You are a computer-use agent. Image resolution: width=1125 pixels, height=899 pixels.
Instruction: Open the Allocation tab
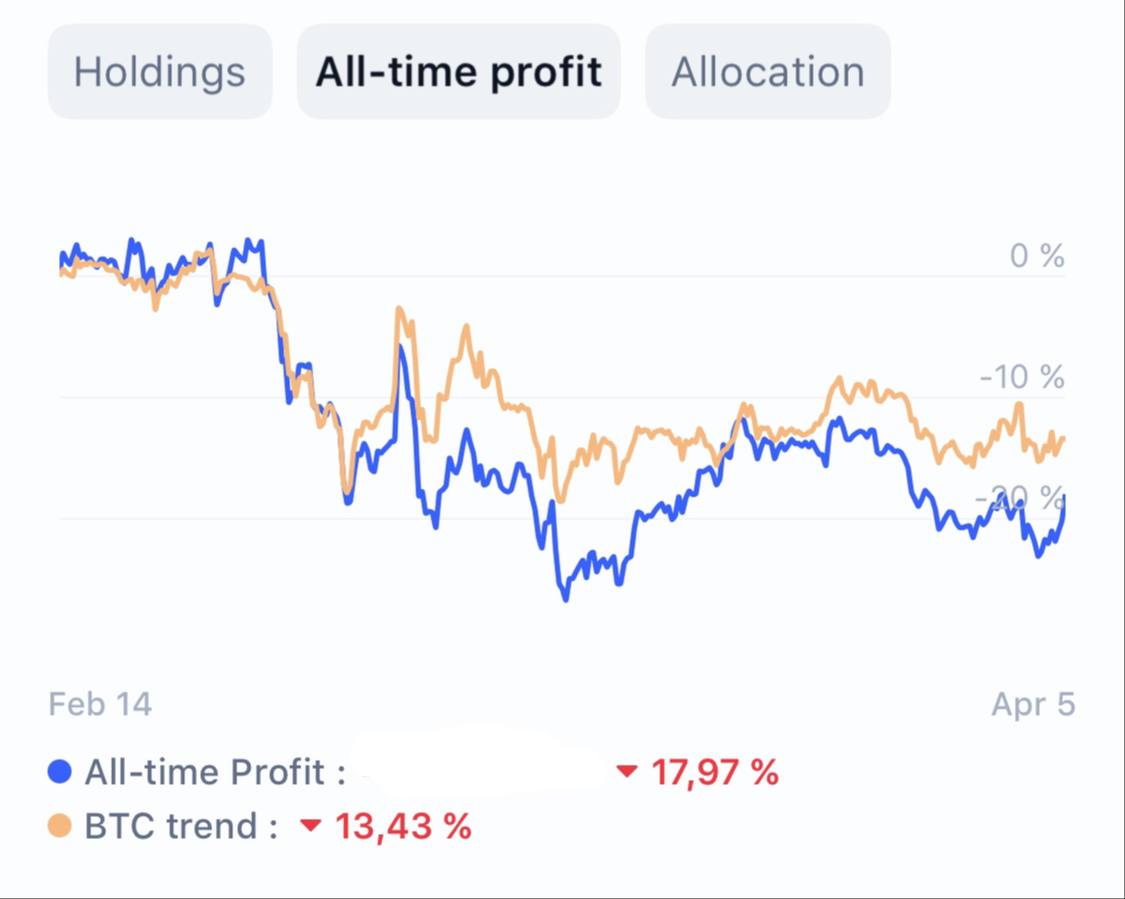(x=767, y=72)
